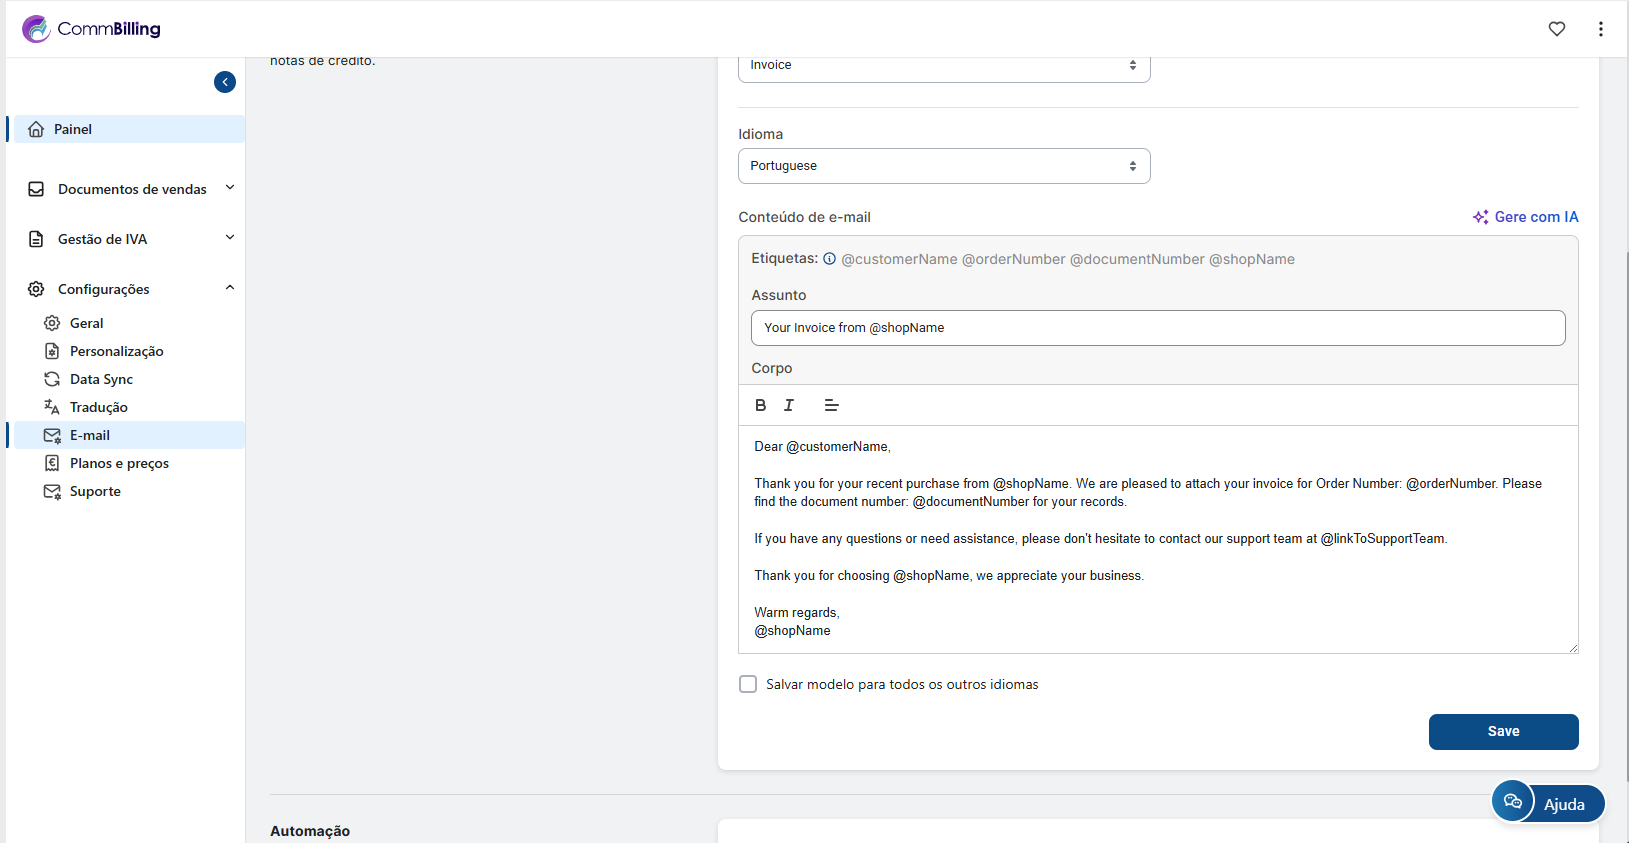Image resolution: width=1629 pixels, height=843 pixels.
Task: Click Gere com IA link
Action: pyautogui.click(x=1525, y=217)
